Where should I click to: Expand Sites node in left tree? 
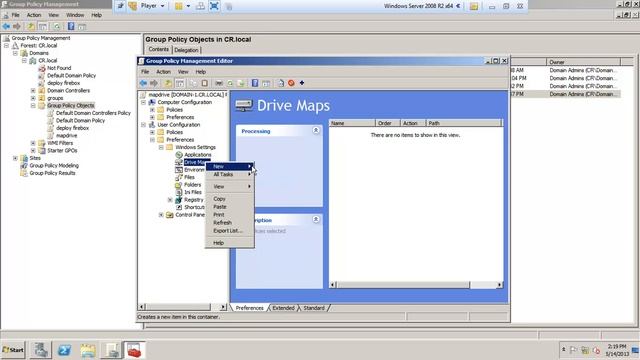[x=16, y=158]
